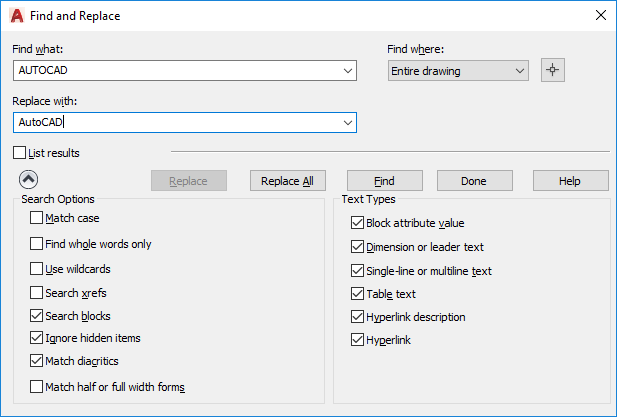
Task: Click the Done button
Action: click(474, 181)
